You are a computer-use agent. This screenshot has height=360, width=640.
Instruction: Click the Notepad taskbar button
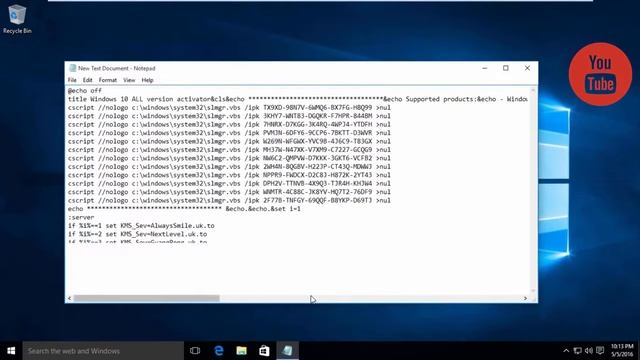point(287,351)
